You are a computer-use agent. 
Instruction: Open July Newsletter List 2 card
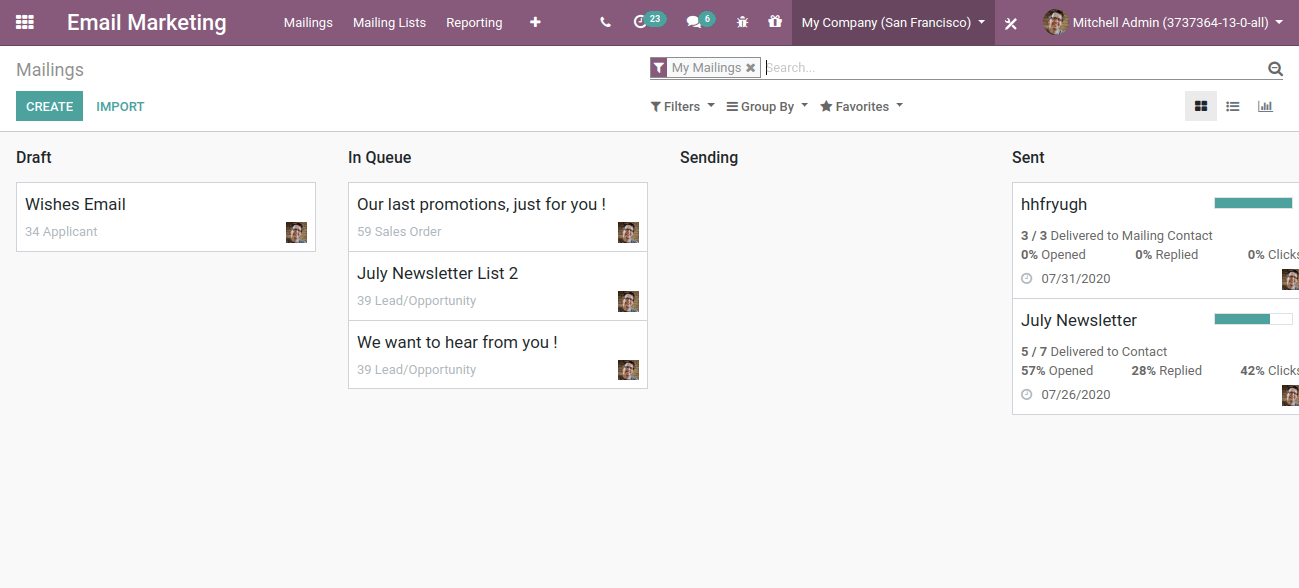pos(498,286)
